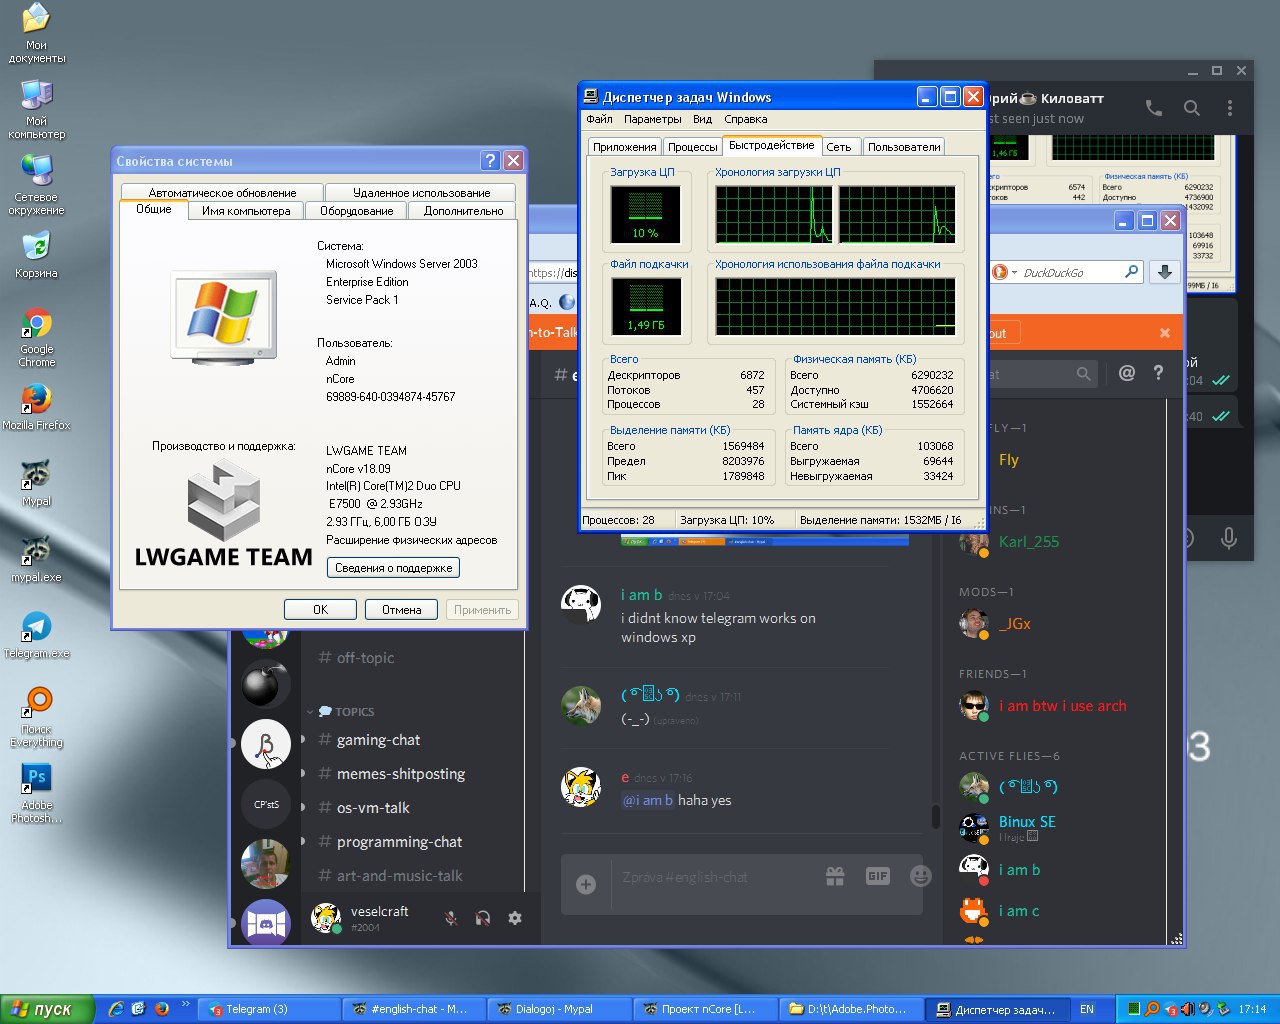Click Отмена in Свойства системы

(401, 609)
